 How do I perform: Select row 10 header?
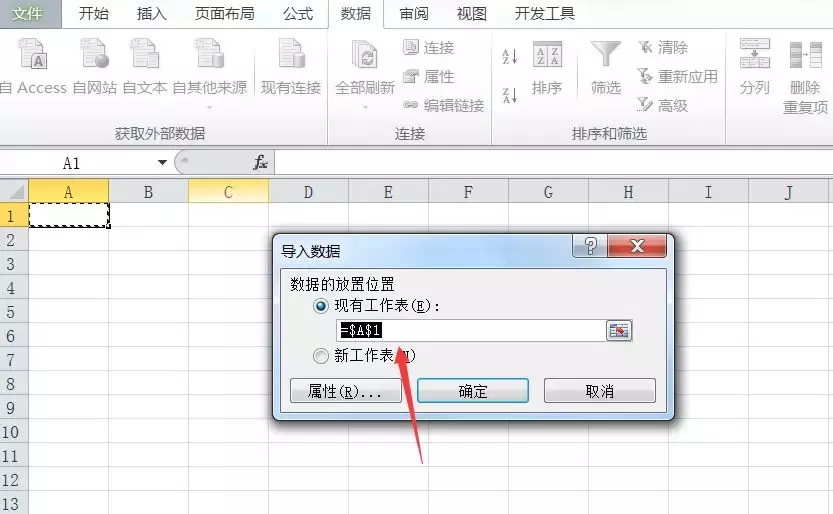click(14, 432)
